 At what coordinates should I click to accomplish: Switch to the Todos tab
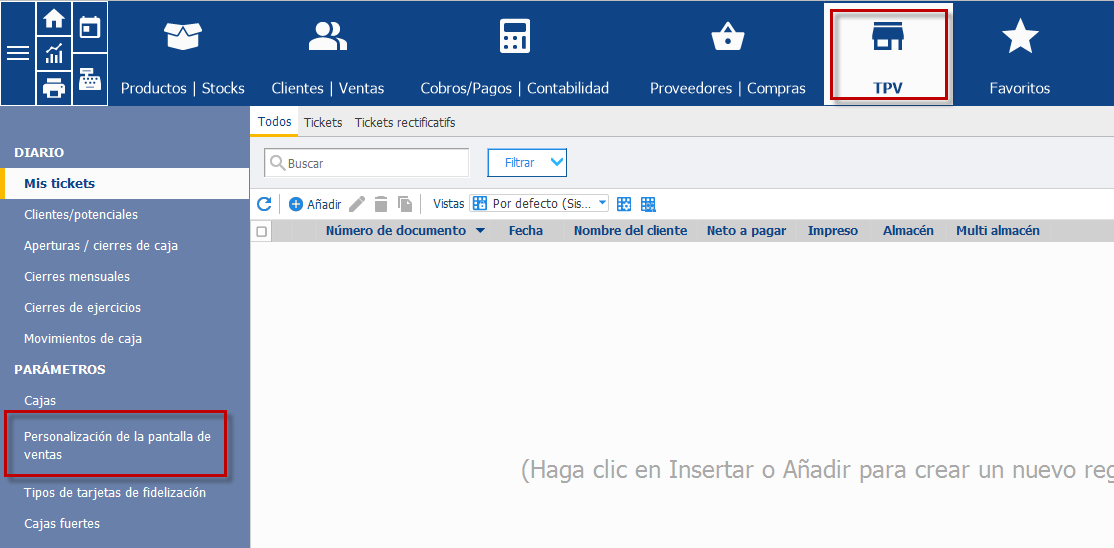274,122
